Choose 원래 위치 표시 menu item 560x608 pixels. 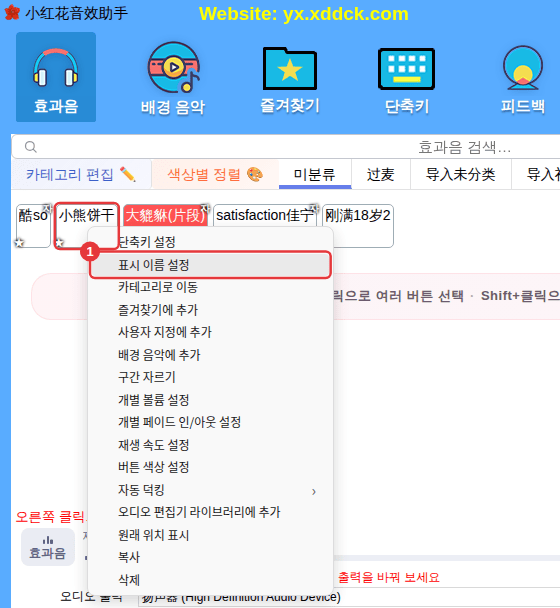[210, 535]
